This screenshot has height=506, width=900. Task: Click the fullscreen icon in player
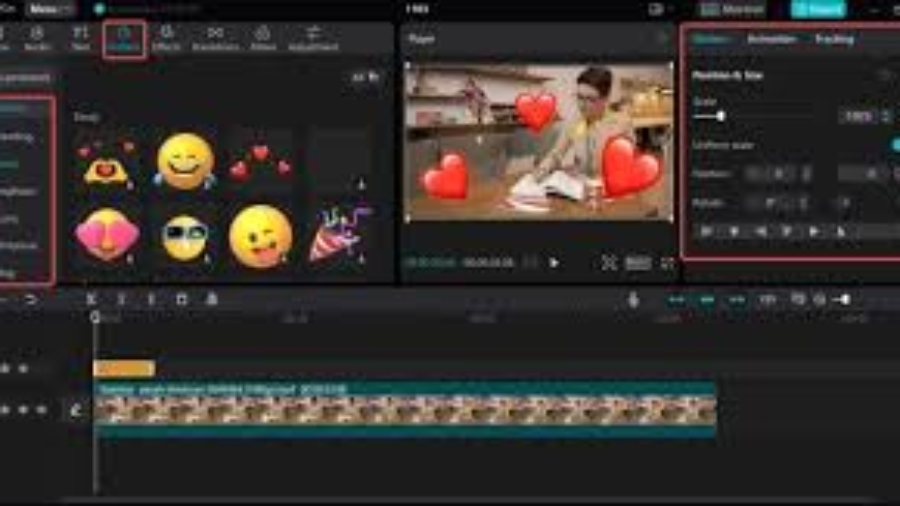coord(667,263)
